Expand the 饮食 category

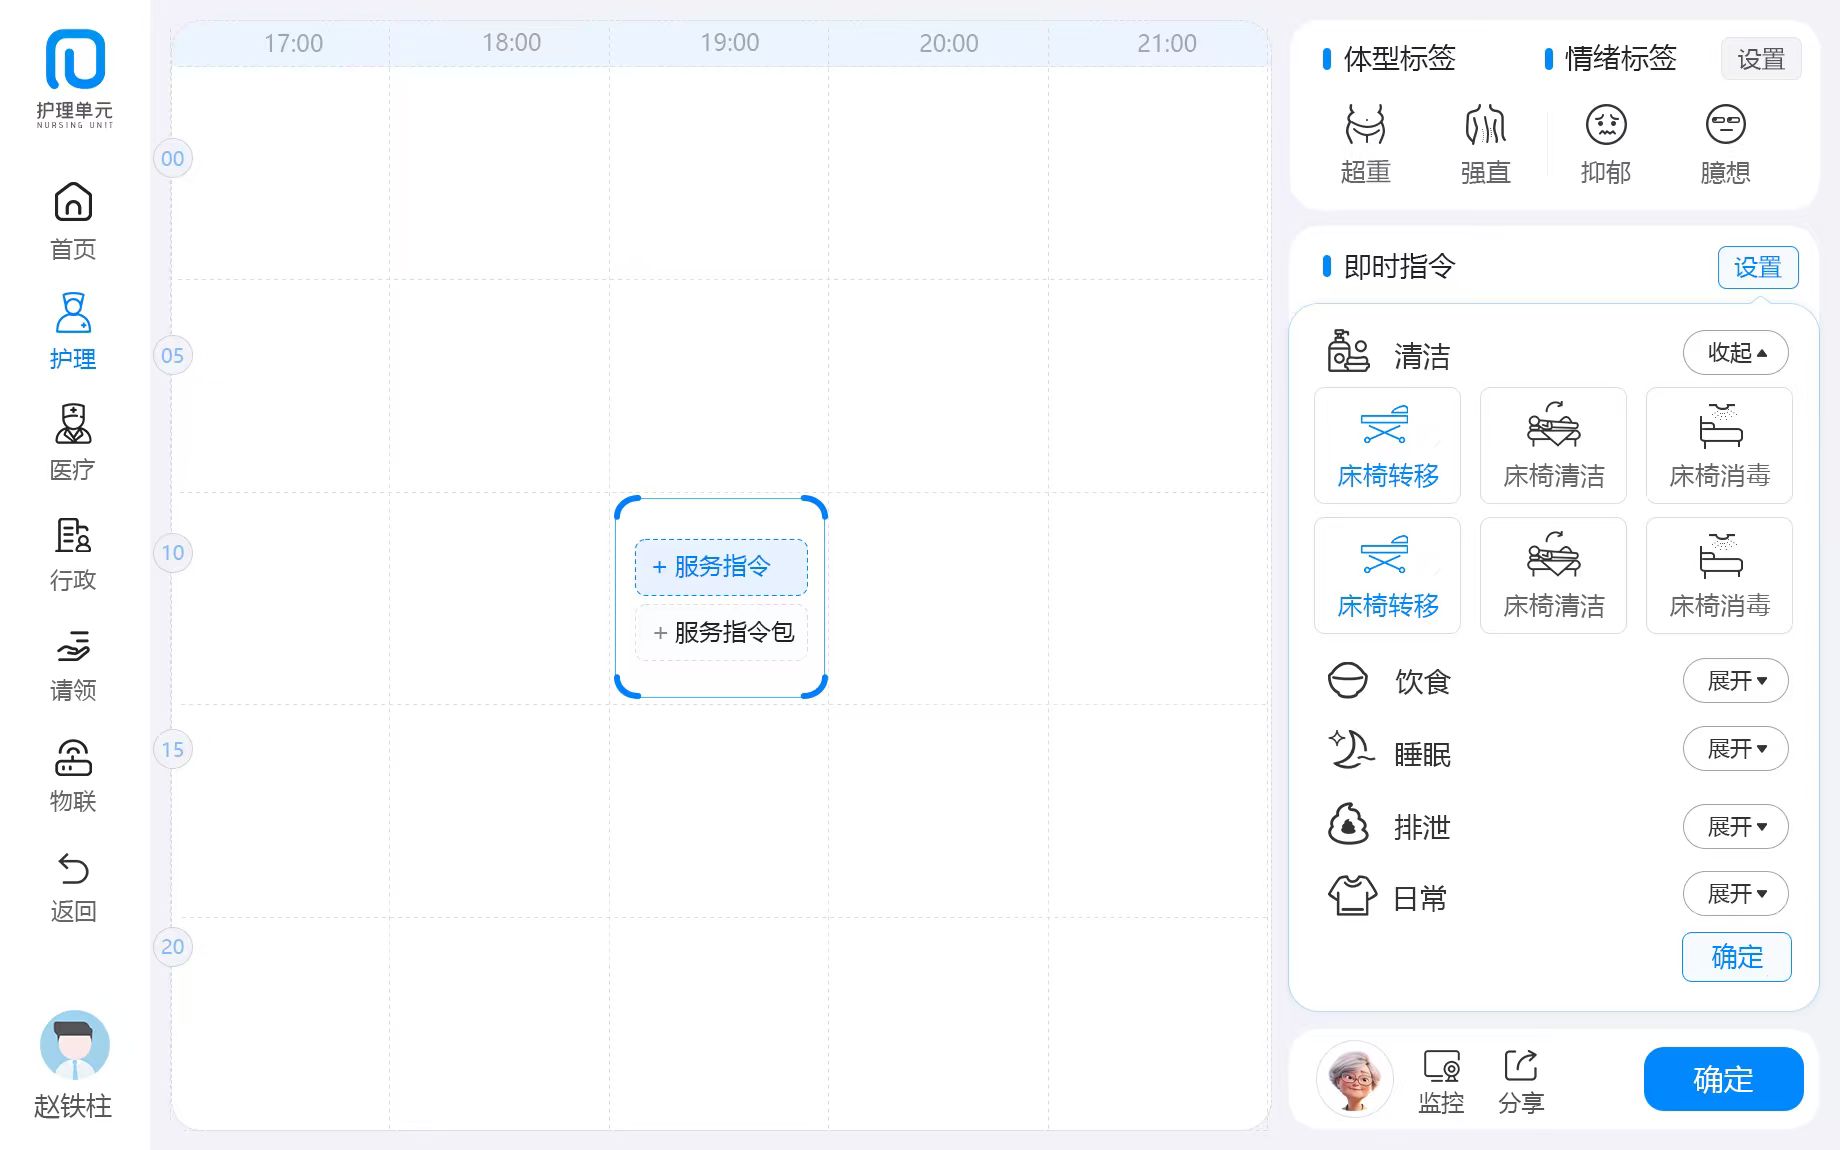pos(1735,681)
